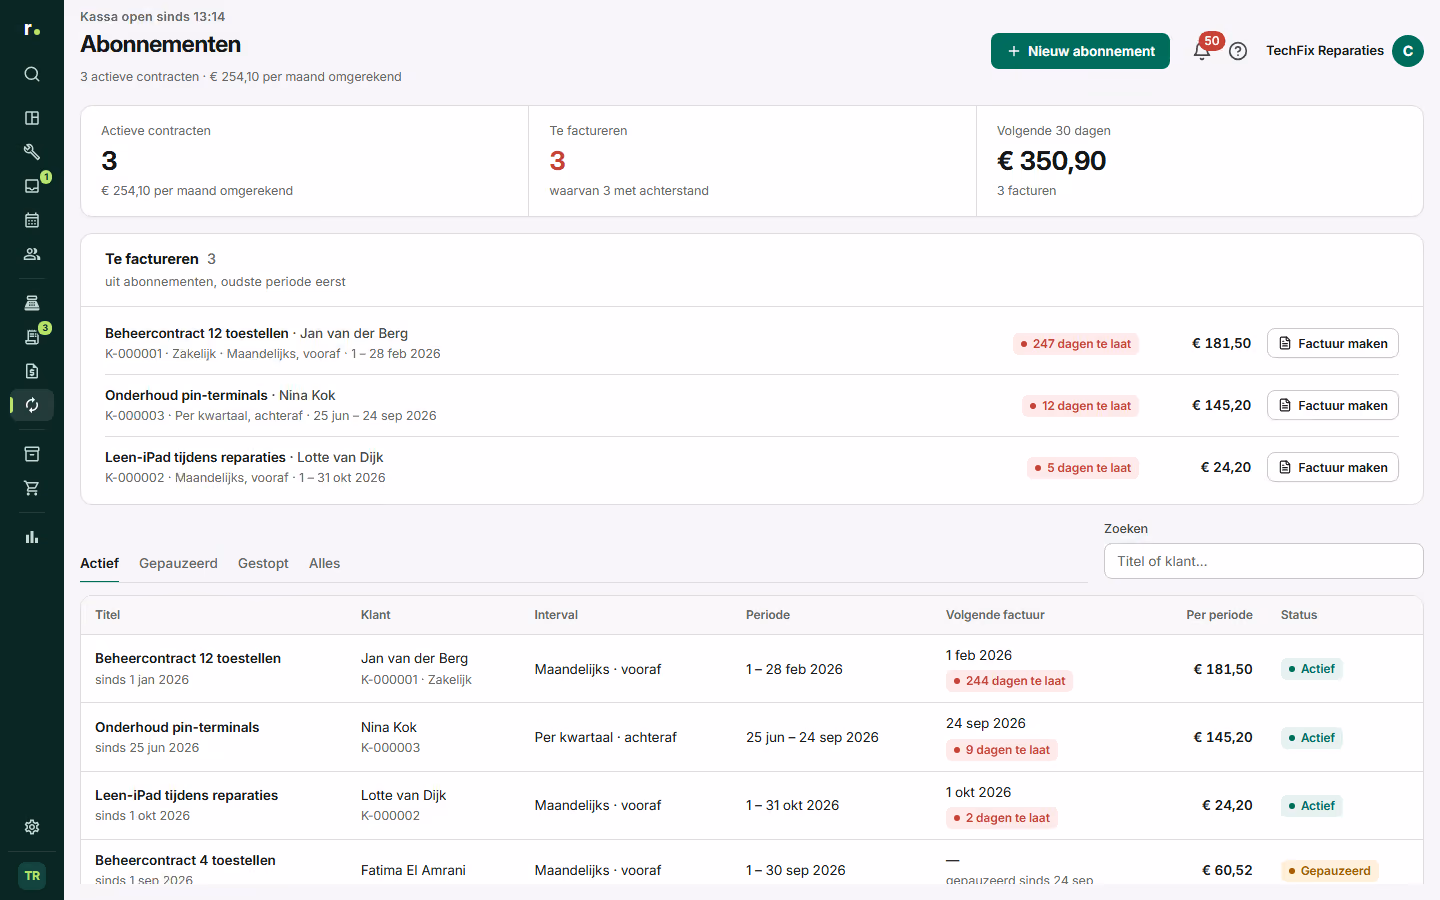Image resolution: width=1440 pixels, height=900 pixels.
Task: Open the invoice document icon with dollar sign
Action: tap(32, 371)
